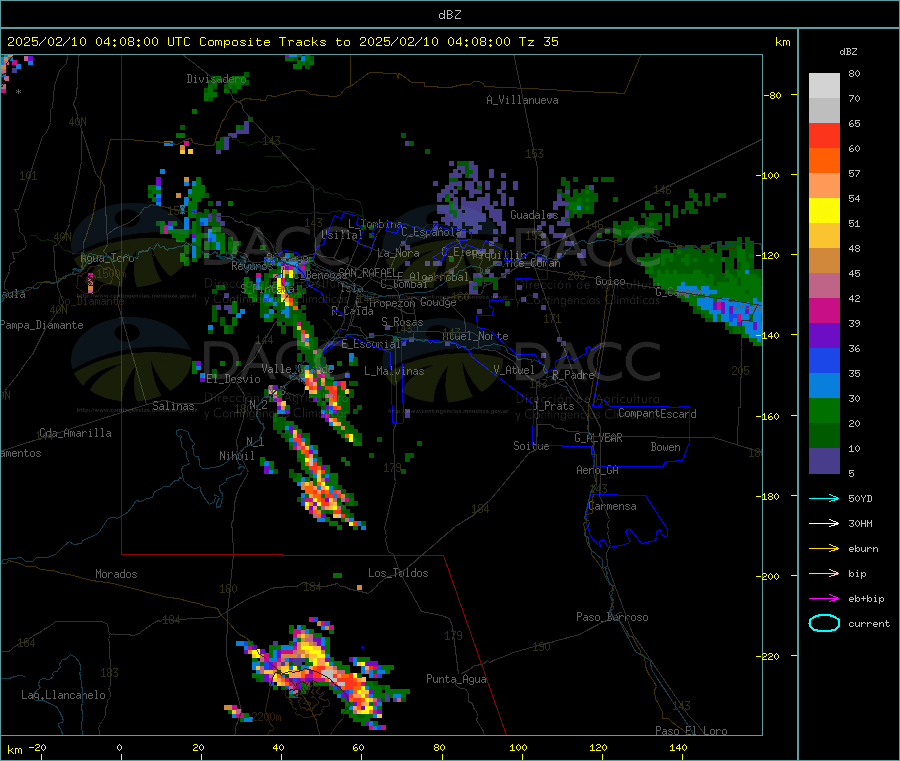
Task: Select the yellow 51 dBZ color swatch
Action: pos(824,211)
